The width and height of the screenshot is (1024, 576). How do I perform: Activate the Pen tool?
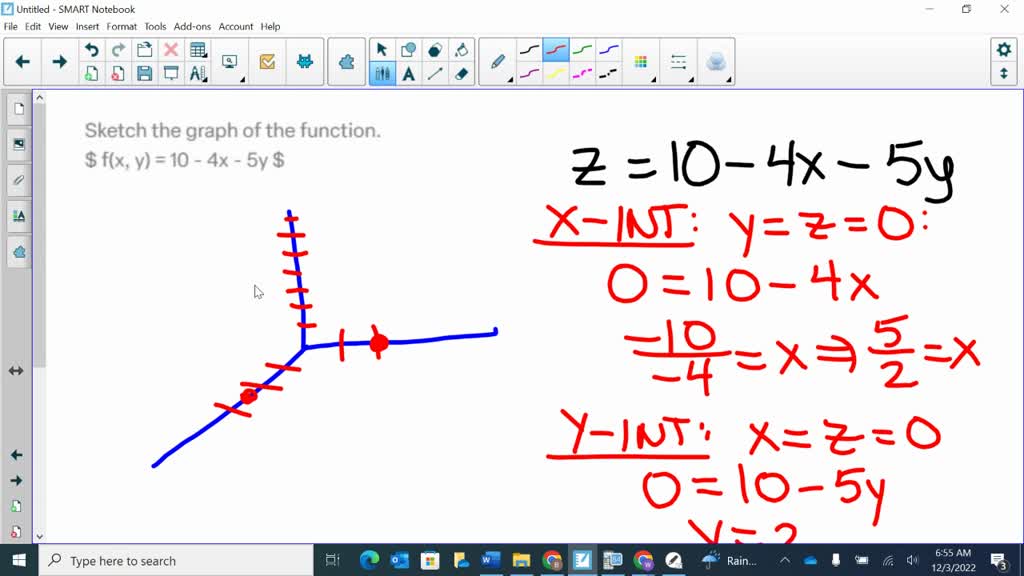click(x=497, y=60)
